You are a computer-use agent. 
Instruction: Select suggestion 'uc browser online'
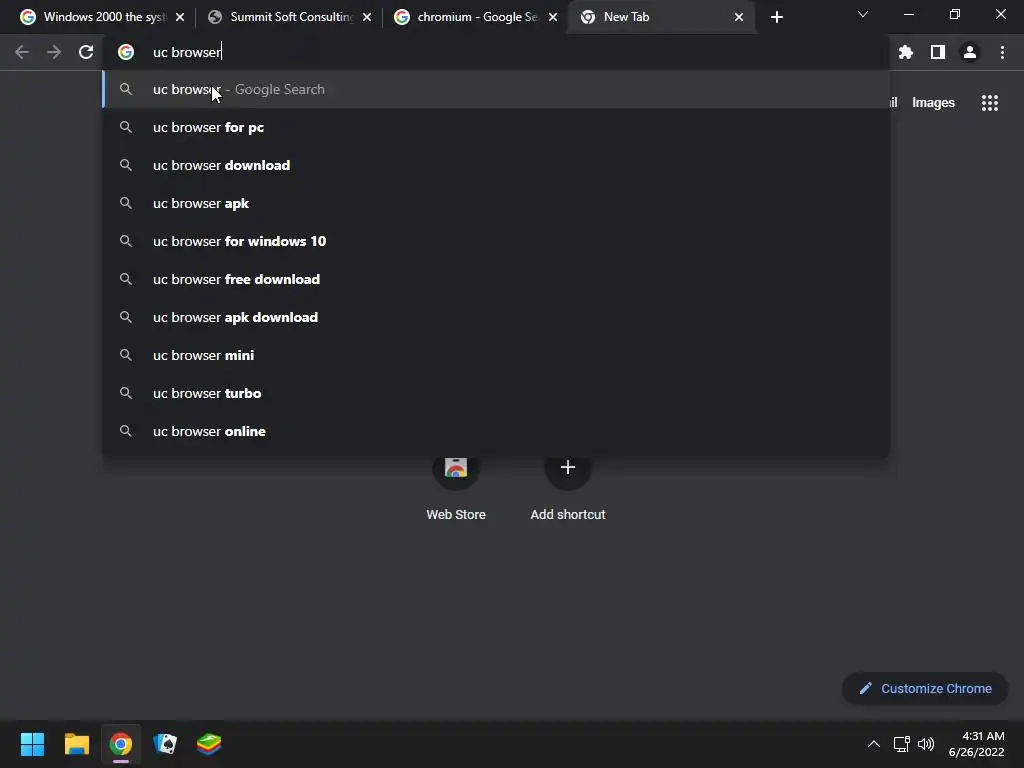[496, 431]
